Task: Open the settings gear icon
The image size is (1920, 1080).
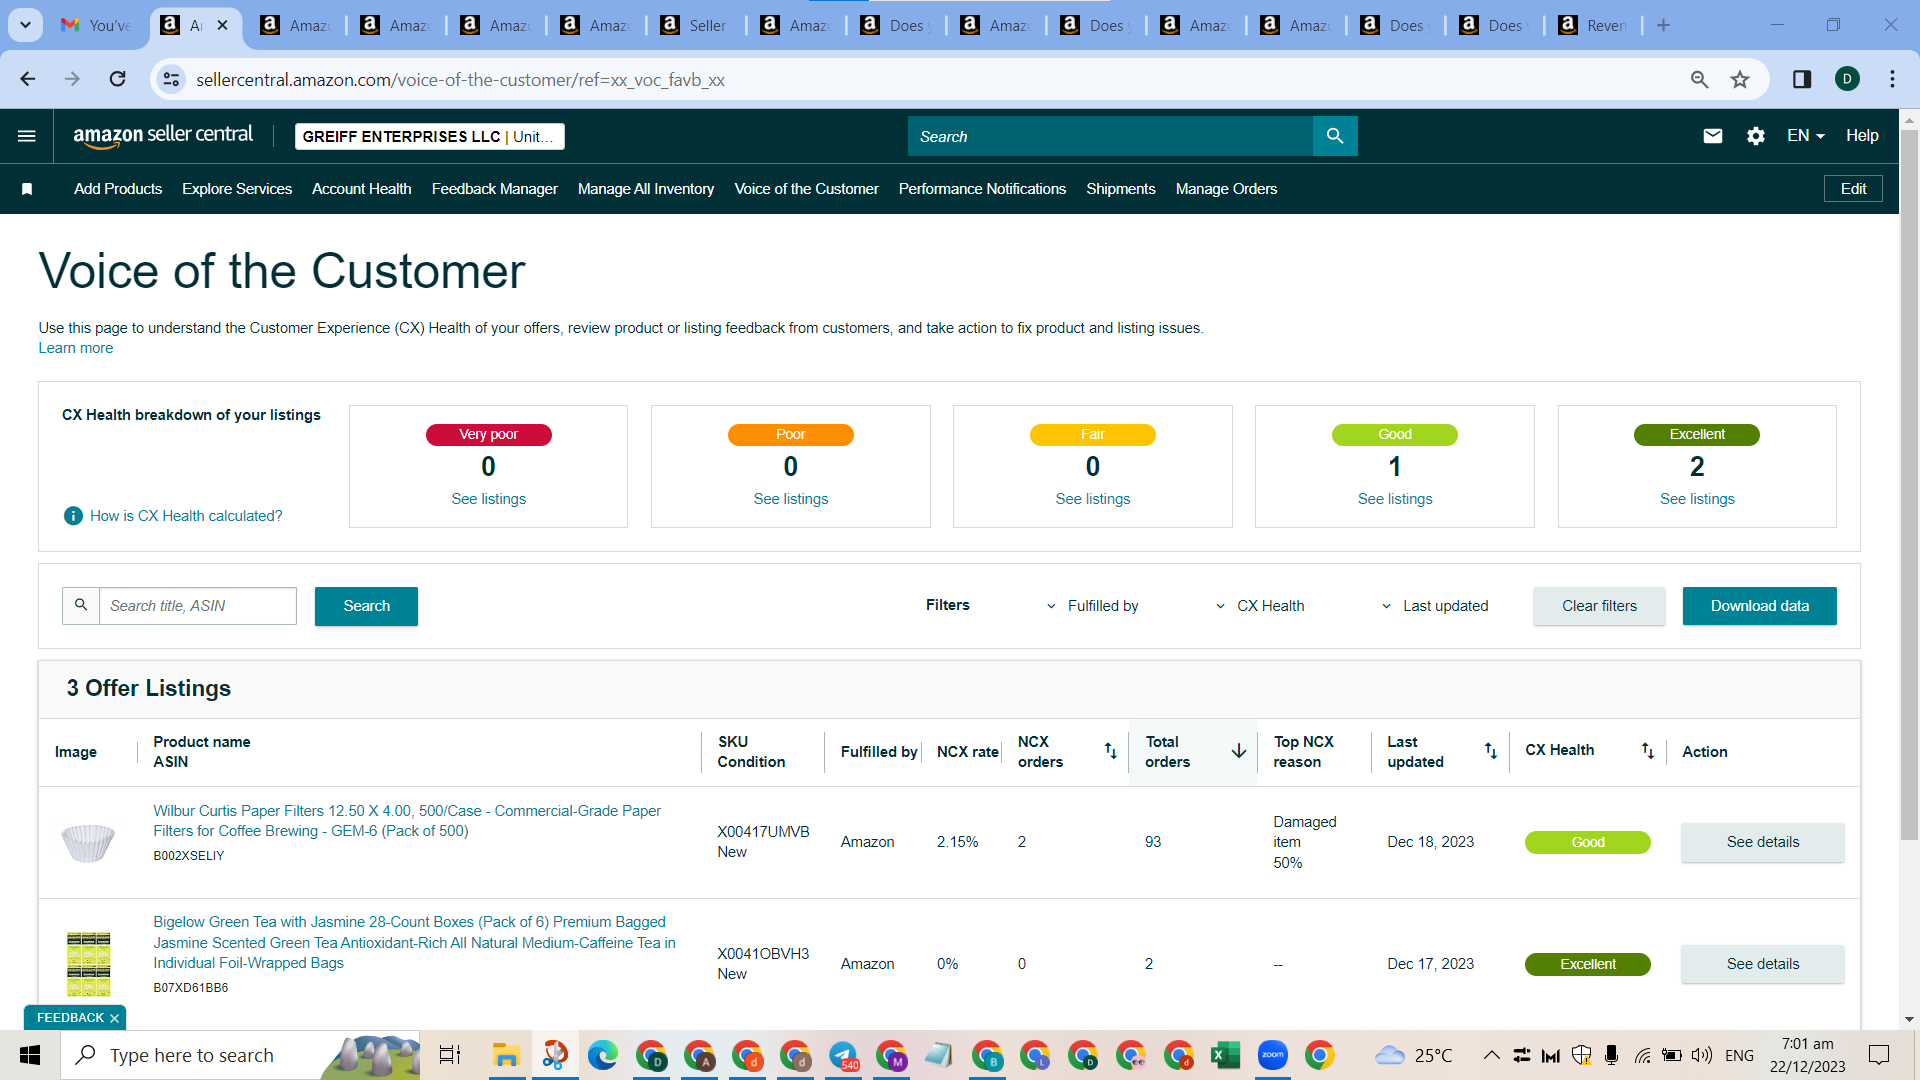Action: [x=1756, y=136]
